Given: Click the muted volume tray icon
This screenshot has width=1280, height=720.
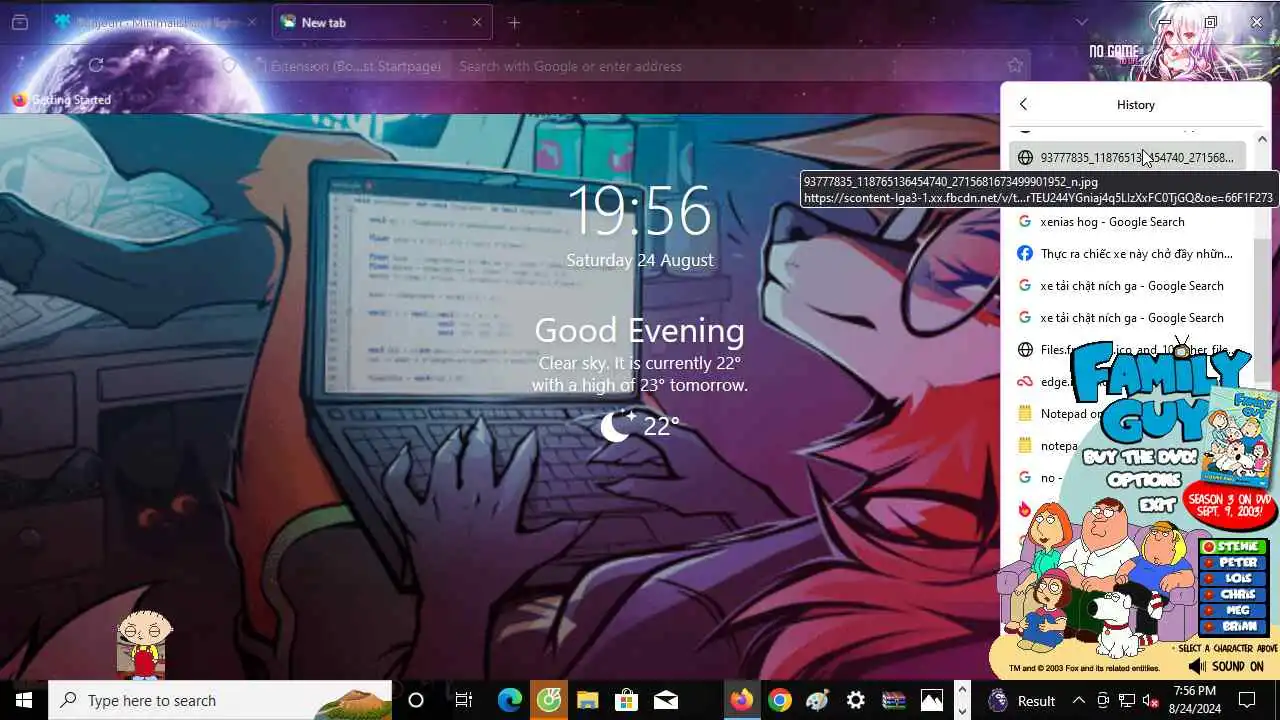Looking at the screenshot, I should coord(1151,700).
